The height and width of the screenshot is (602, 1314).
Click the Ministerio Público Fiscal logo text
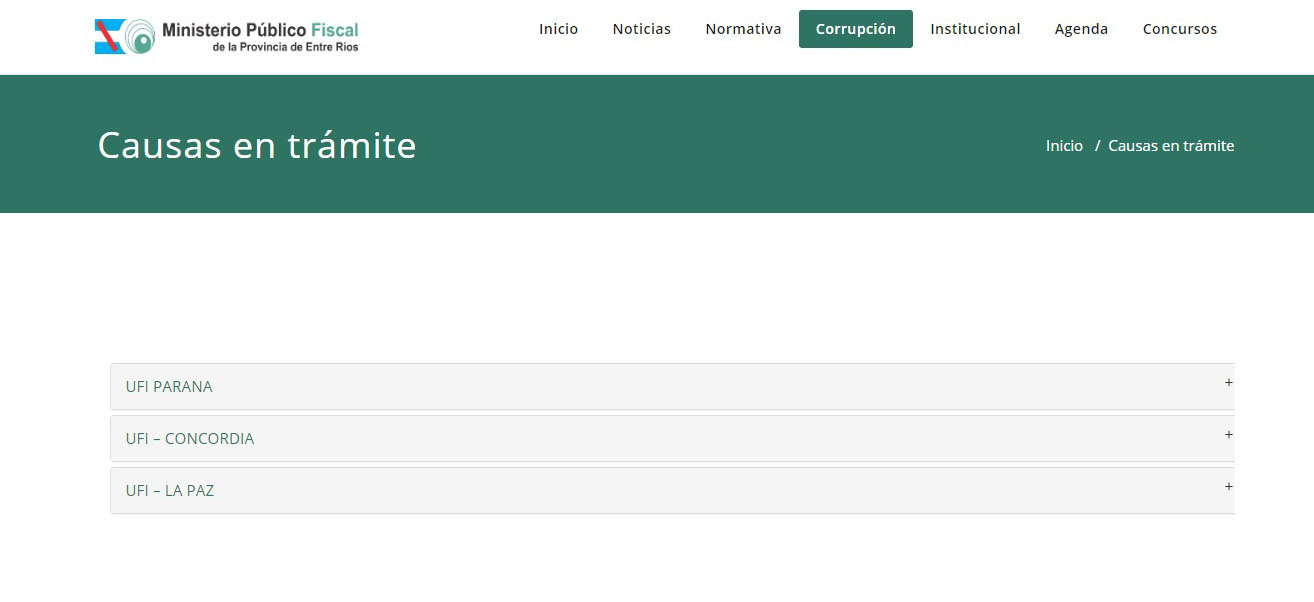coord(259,30)
